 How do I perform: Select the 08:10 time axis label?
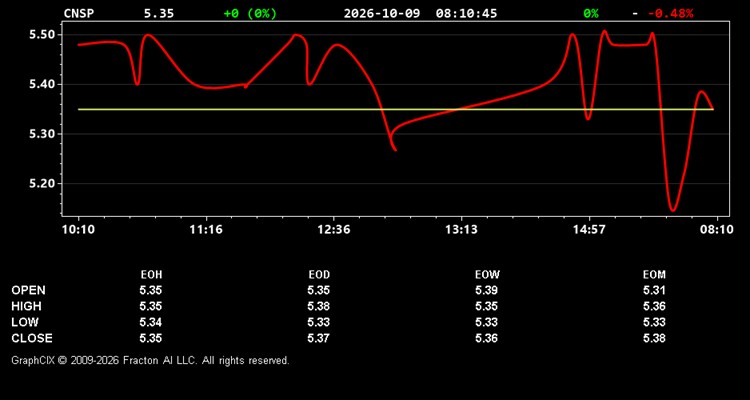(x=716, y=230)
